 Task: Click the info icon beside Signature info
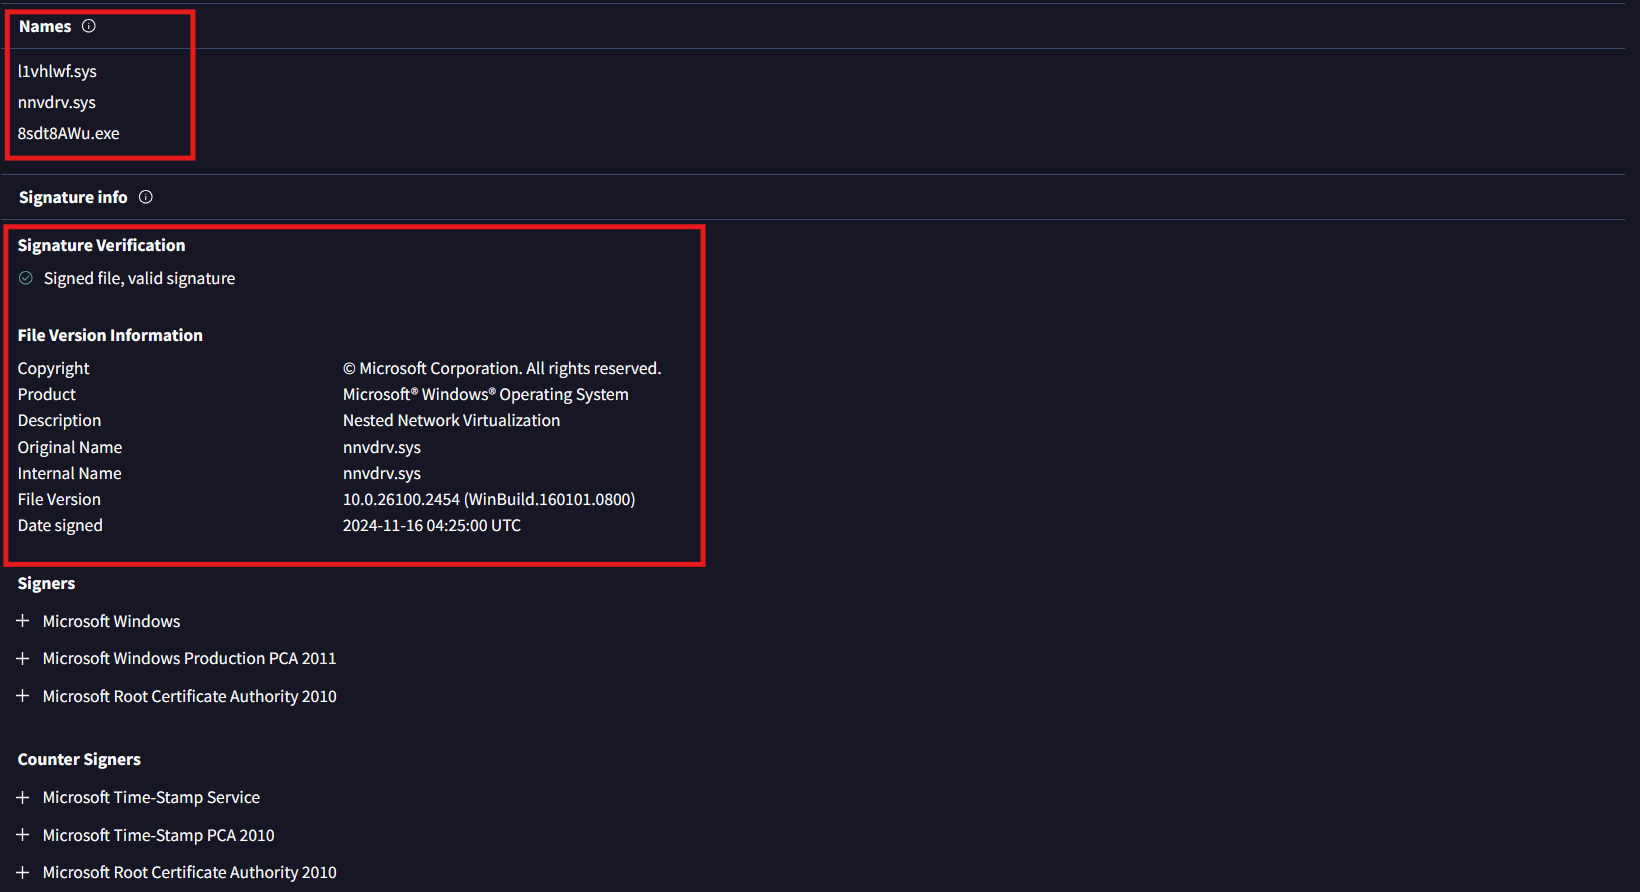pos(146,197)
